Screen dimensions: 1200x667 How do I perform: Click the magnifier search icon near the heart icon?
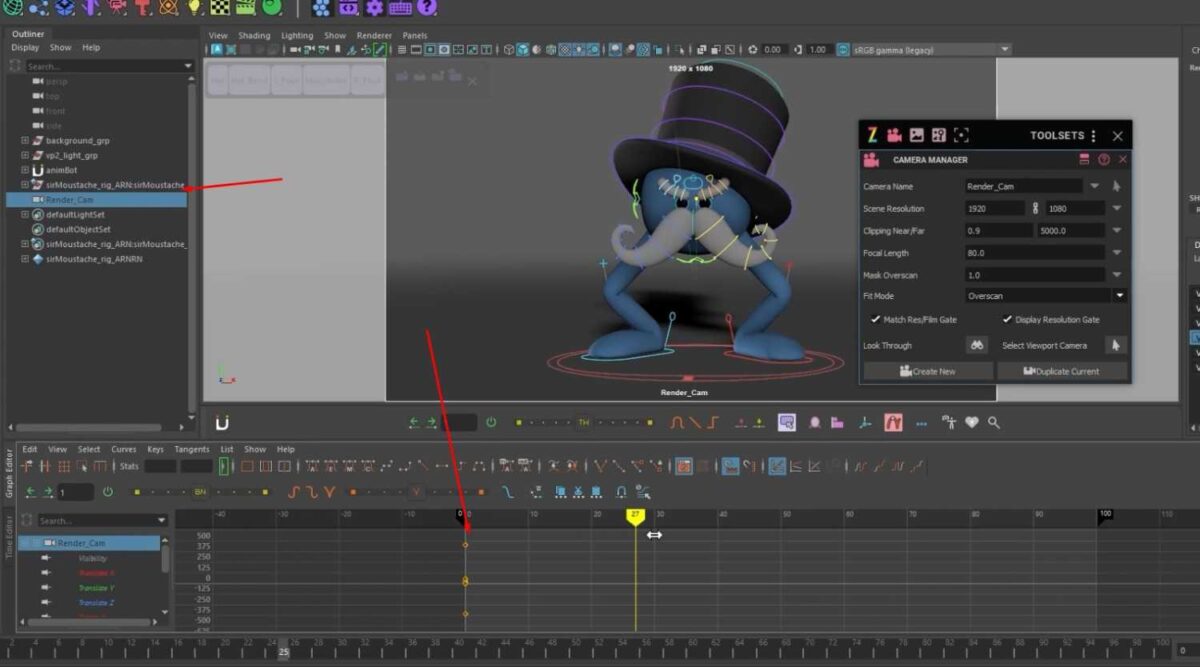(x=992, y=422)
